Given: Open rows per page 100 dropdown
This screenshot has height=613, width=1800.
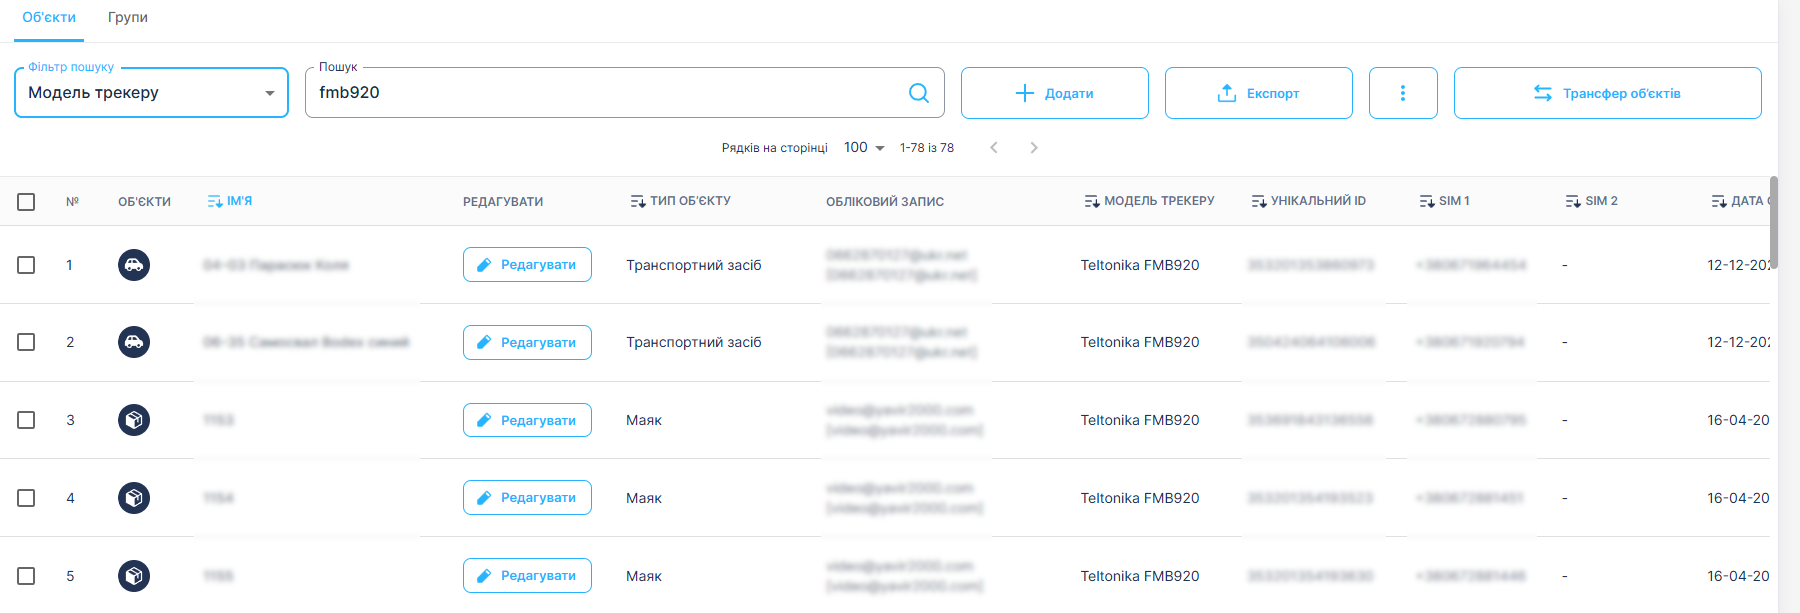Looking at the screenshot, I should tap(864, 148).
